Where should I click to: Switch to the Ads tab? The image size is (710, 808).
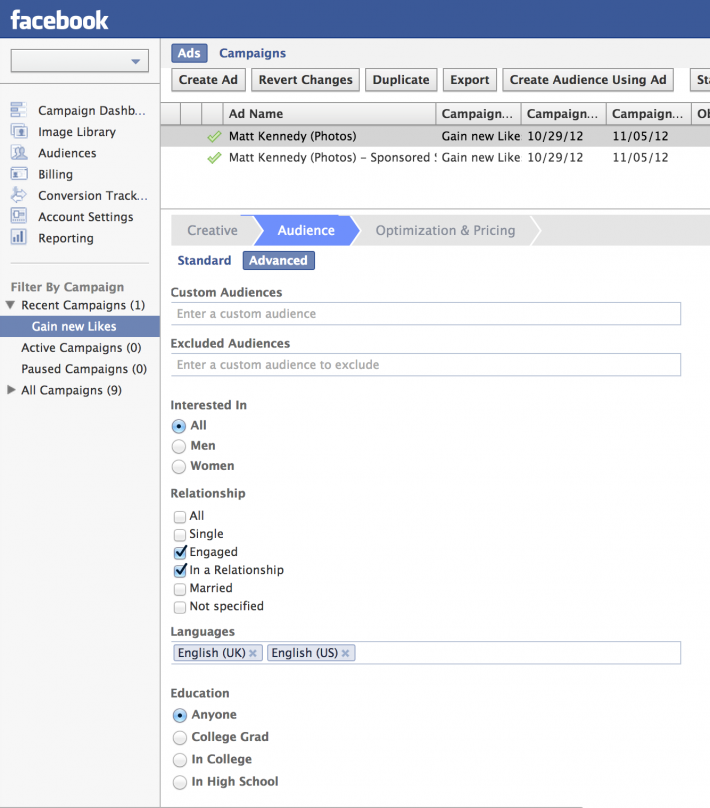click(189, 53)
